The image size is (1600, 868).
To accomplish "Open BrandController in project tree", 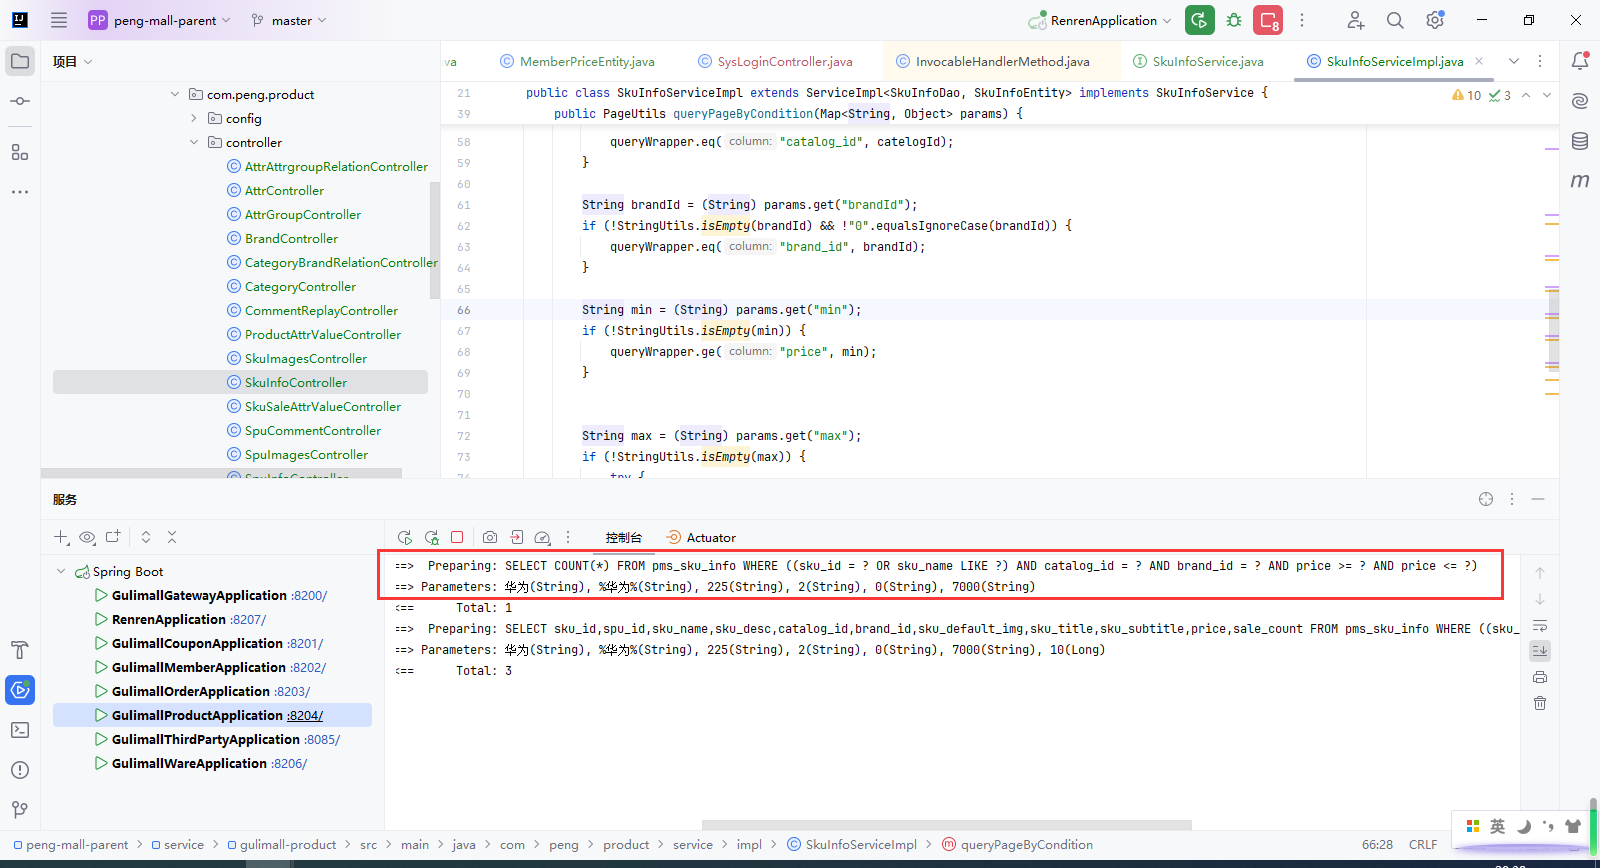I will pyautogui.click(x=291, y=238).
